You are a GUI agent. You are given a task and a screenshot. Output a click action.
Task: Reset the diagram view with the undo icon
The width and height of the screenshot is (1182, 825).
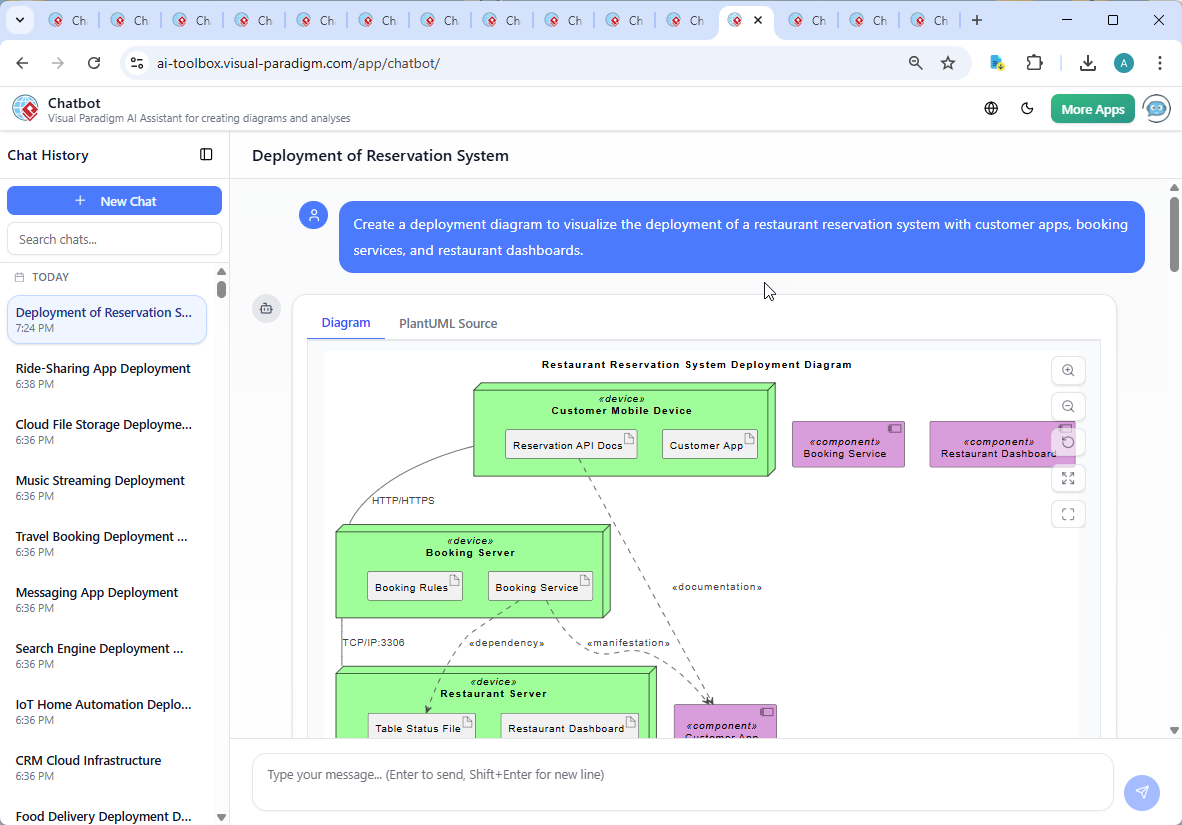(1068, 441)
